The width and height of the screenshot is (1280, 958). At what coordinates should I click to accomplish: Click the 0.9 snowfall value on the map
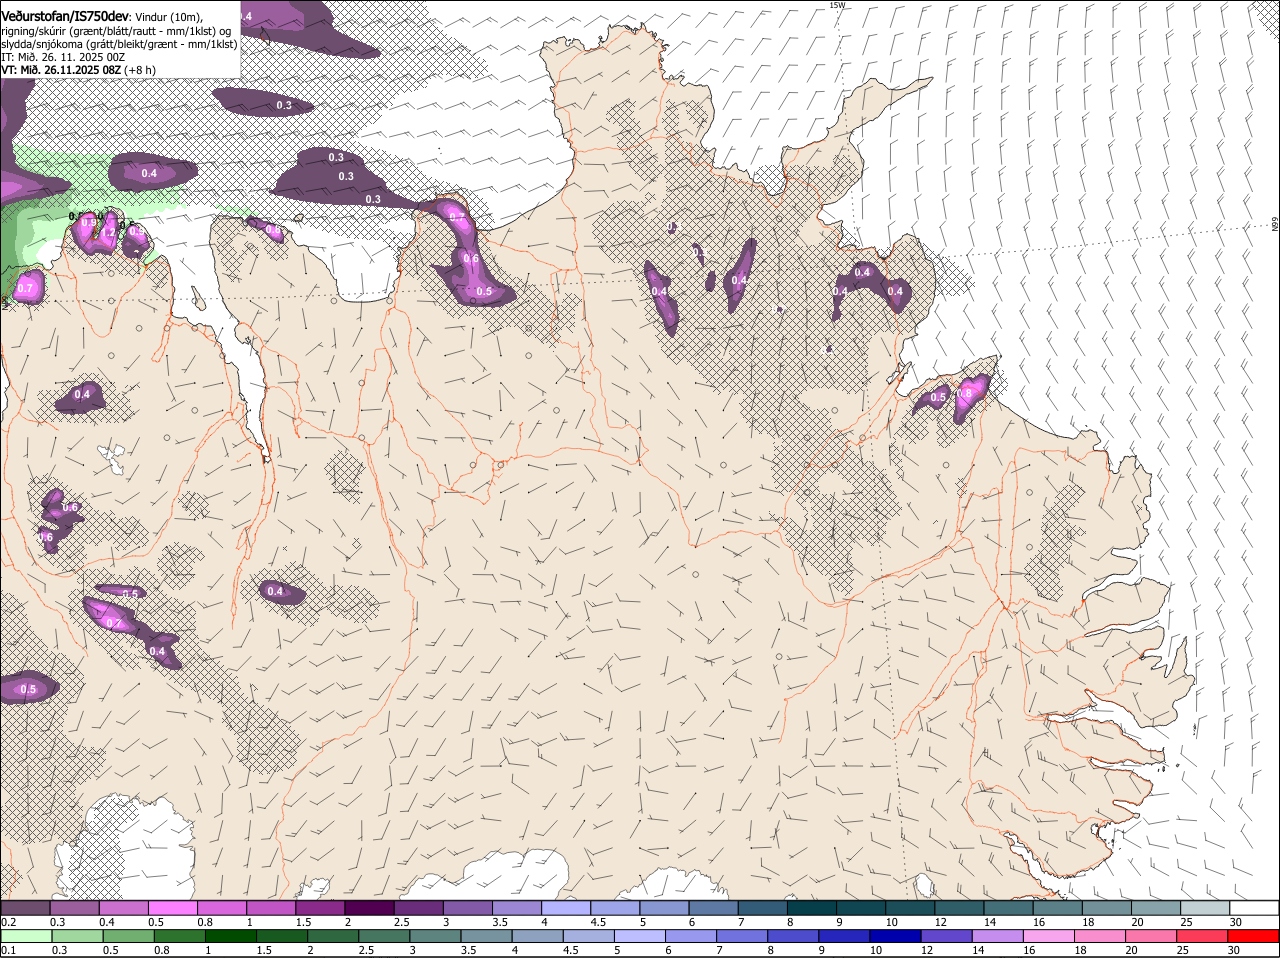coord(89,222)
